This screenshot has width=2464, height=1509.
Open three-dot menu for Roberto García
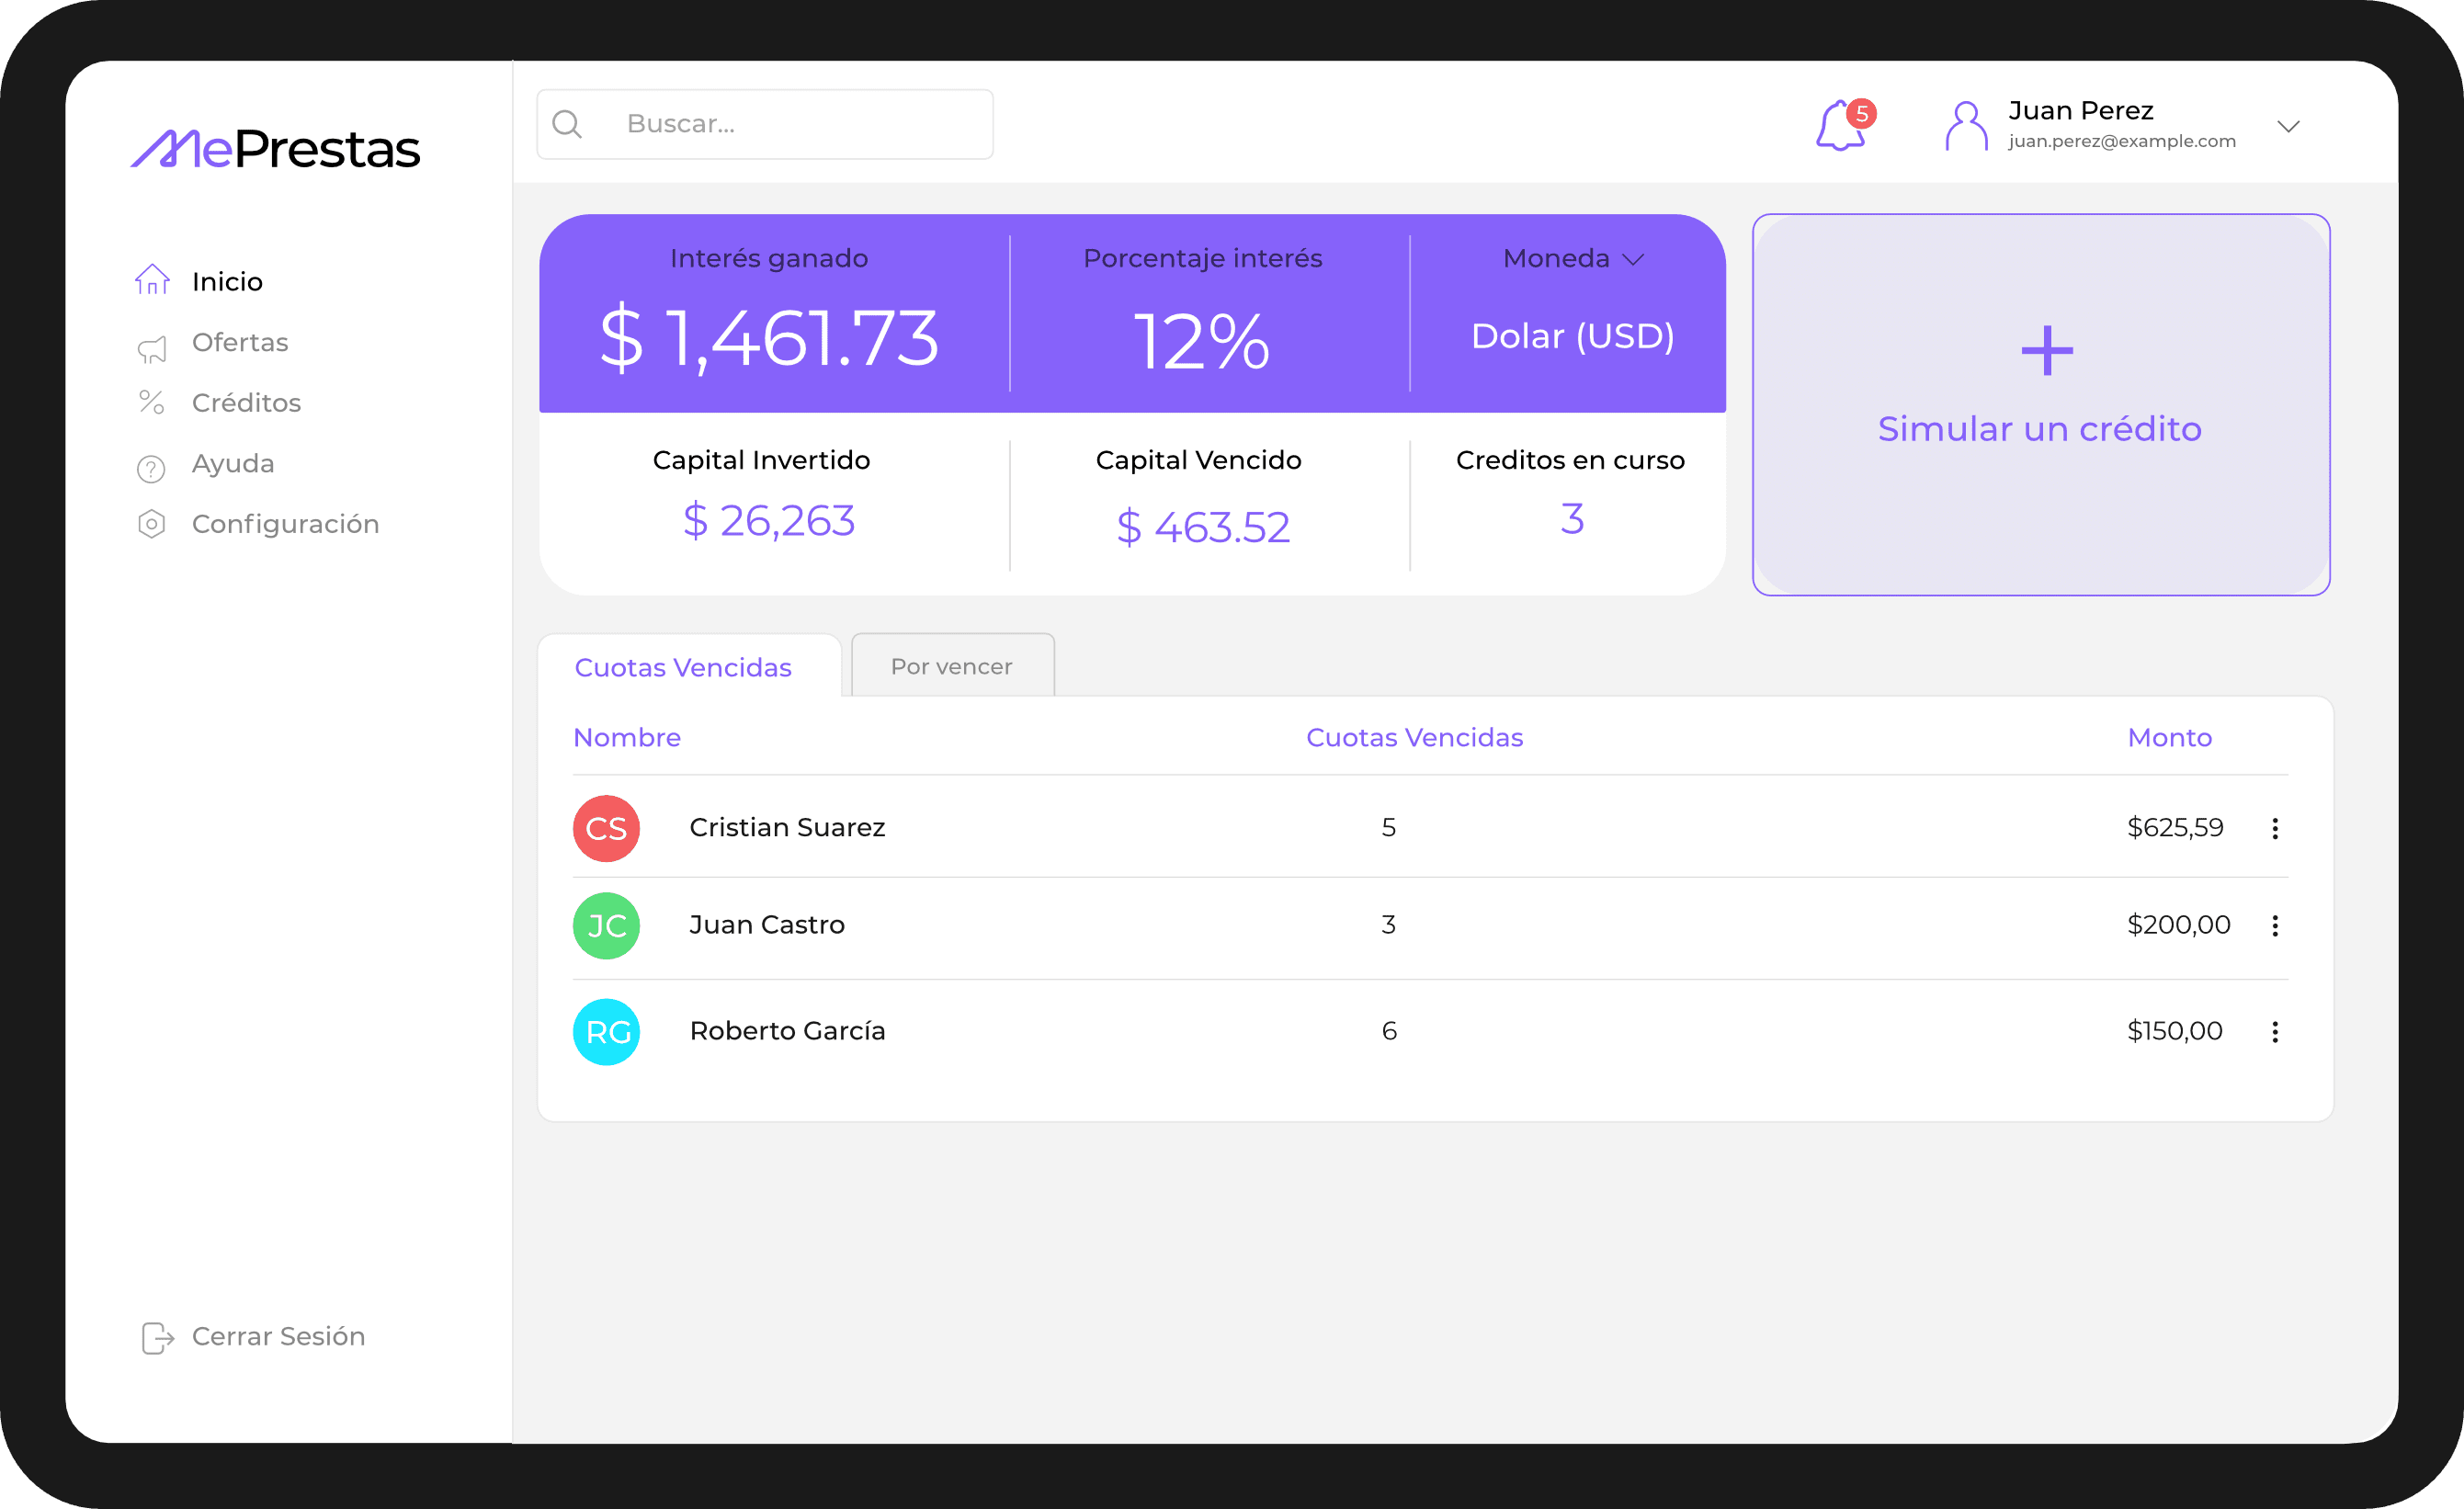click(x=2274, y=1032)
